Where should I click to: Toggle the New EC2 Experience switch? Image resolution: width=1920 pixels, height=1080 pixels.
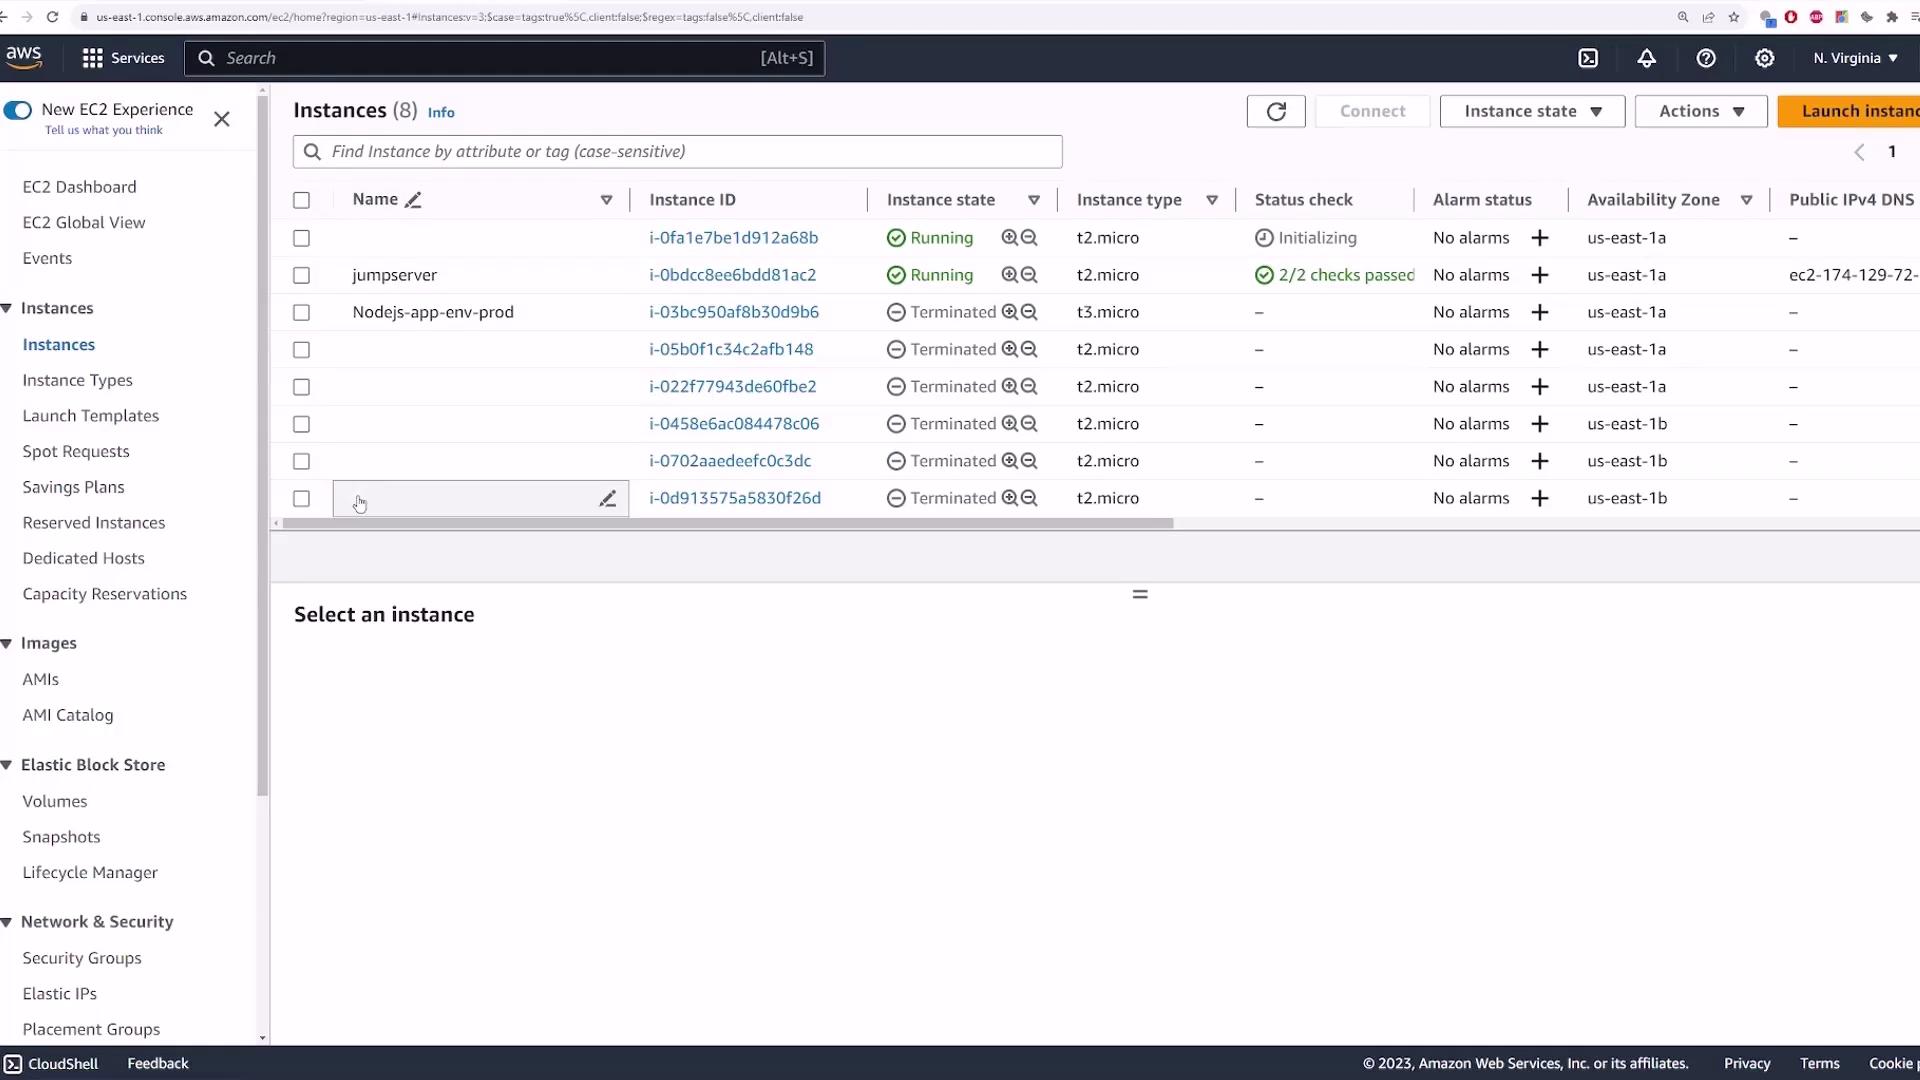coord(18,110)
